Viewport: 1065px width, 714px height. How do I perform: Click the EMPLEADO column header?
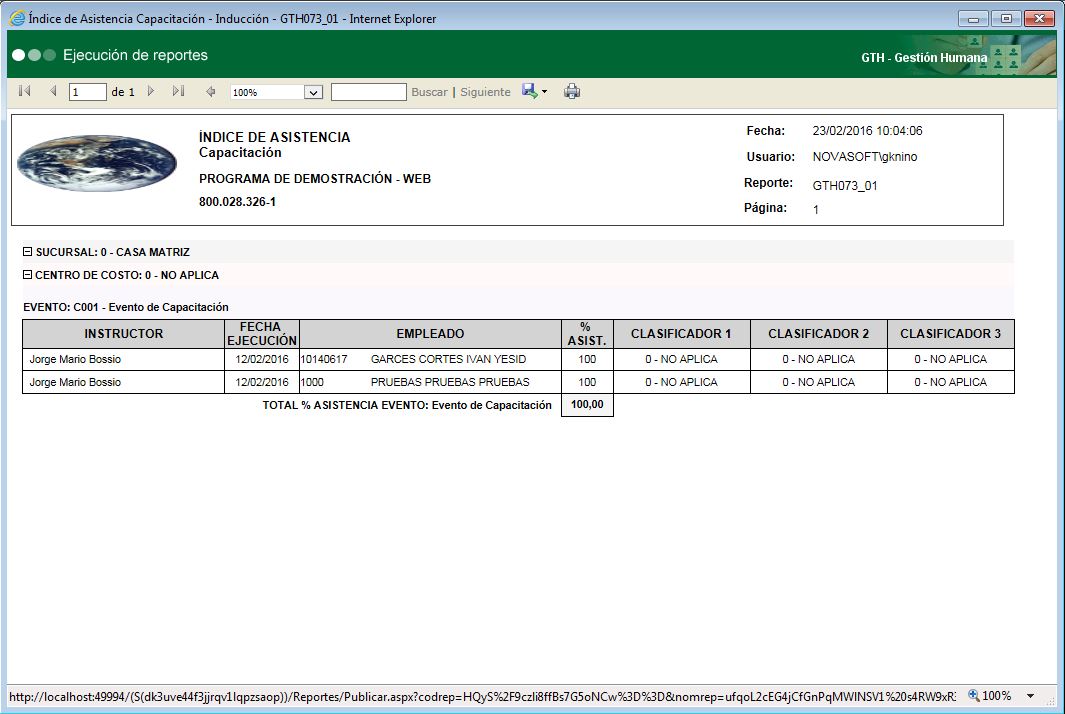tap(430, 334)
